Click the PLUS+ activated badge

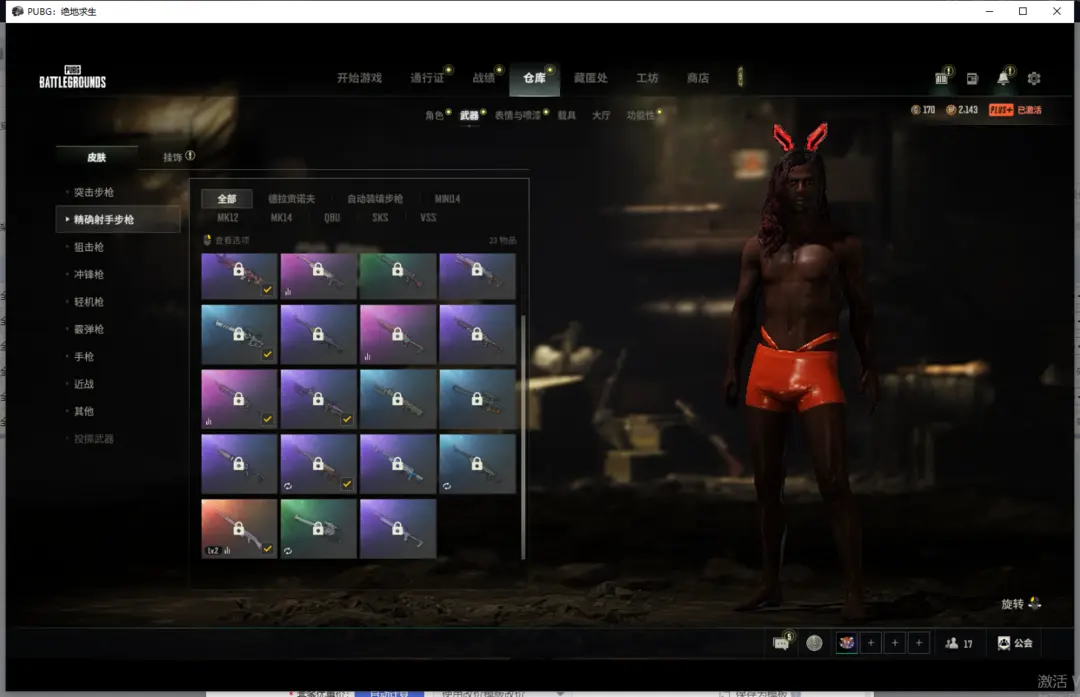click(x=1015, y=110)
